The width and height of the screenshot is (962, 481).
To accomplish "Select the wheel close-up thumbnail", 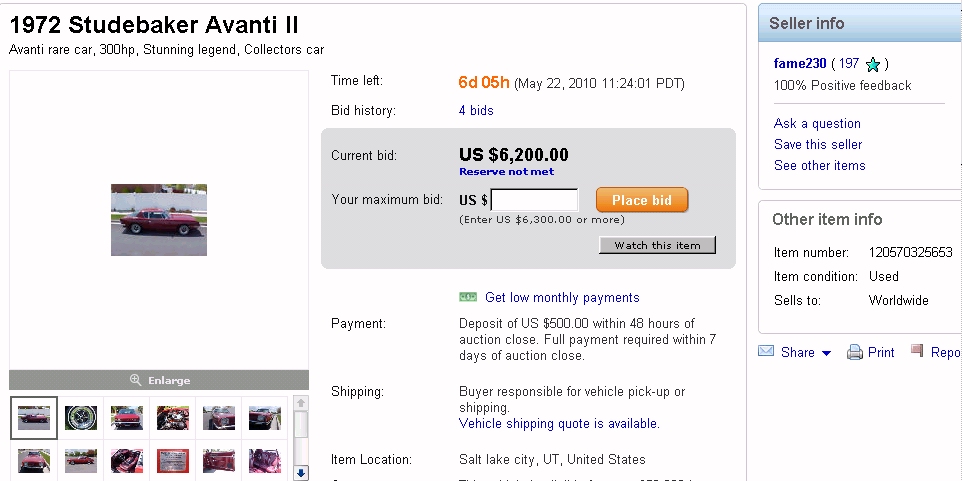I will [81, 418].
